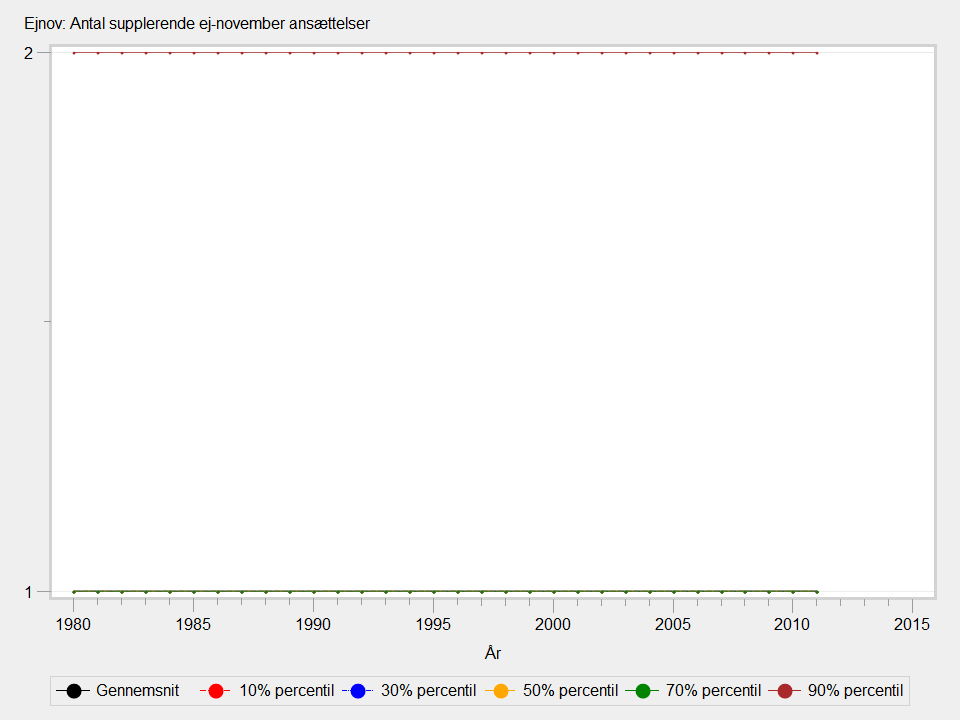
Task: Click the green 70% percentil legend marker
Action: pyautogui.click(x=643, y=691)
